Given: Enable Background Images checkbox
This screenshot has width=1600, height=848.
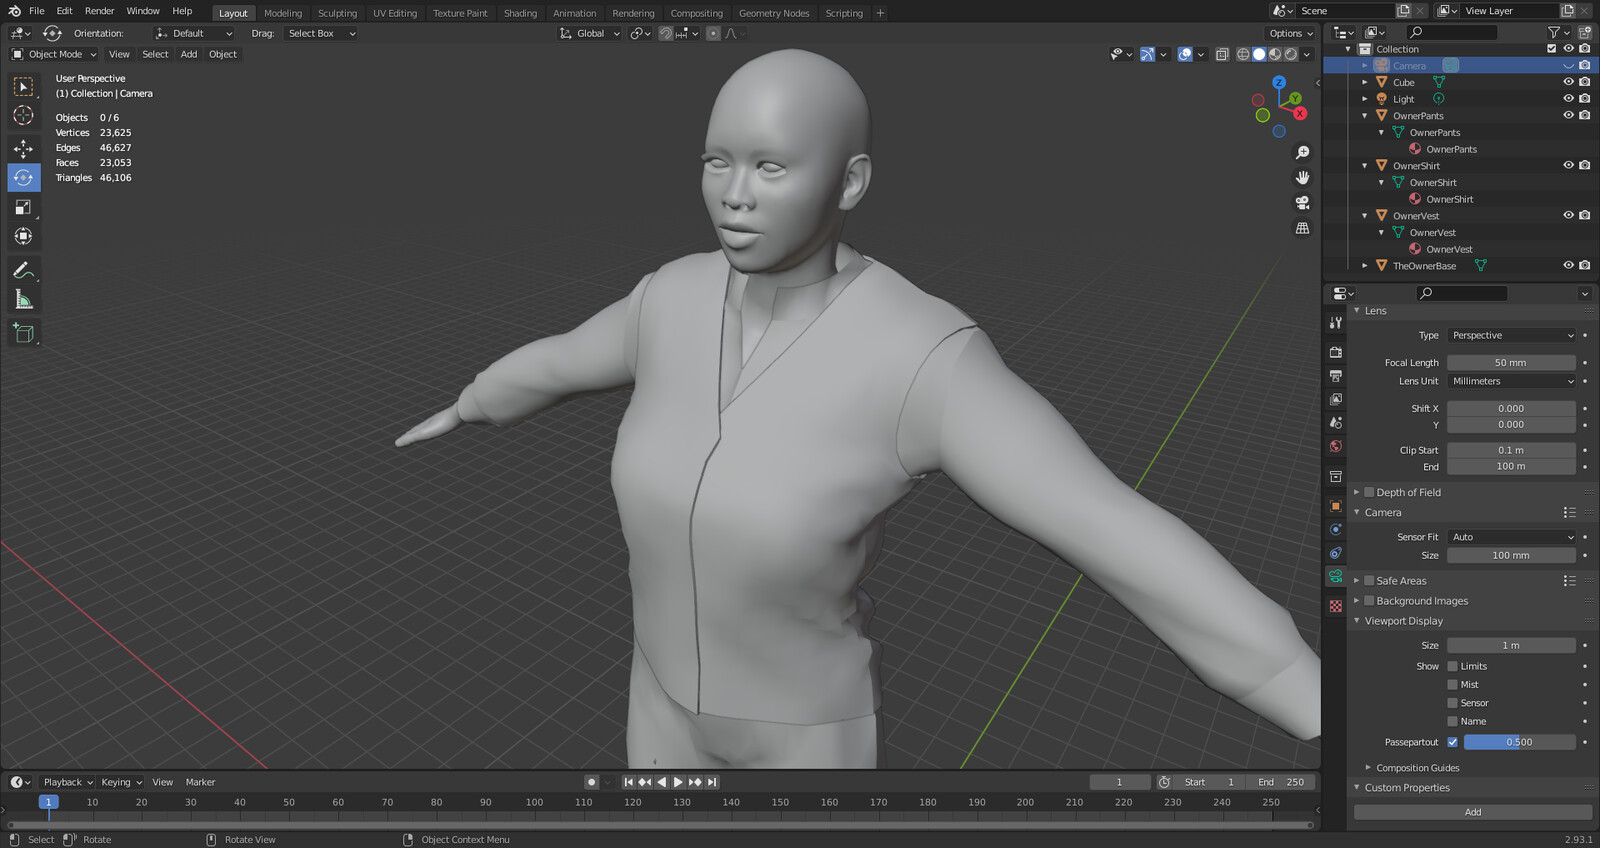Looking at the screenshot, I should 1369,601.
